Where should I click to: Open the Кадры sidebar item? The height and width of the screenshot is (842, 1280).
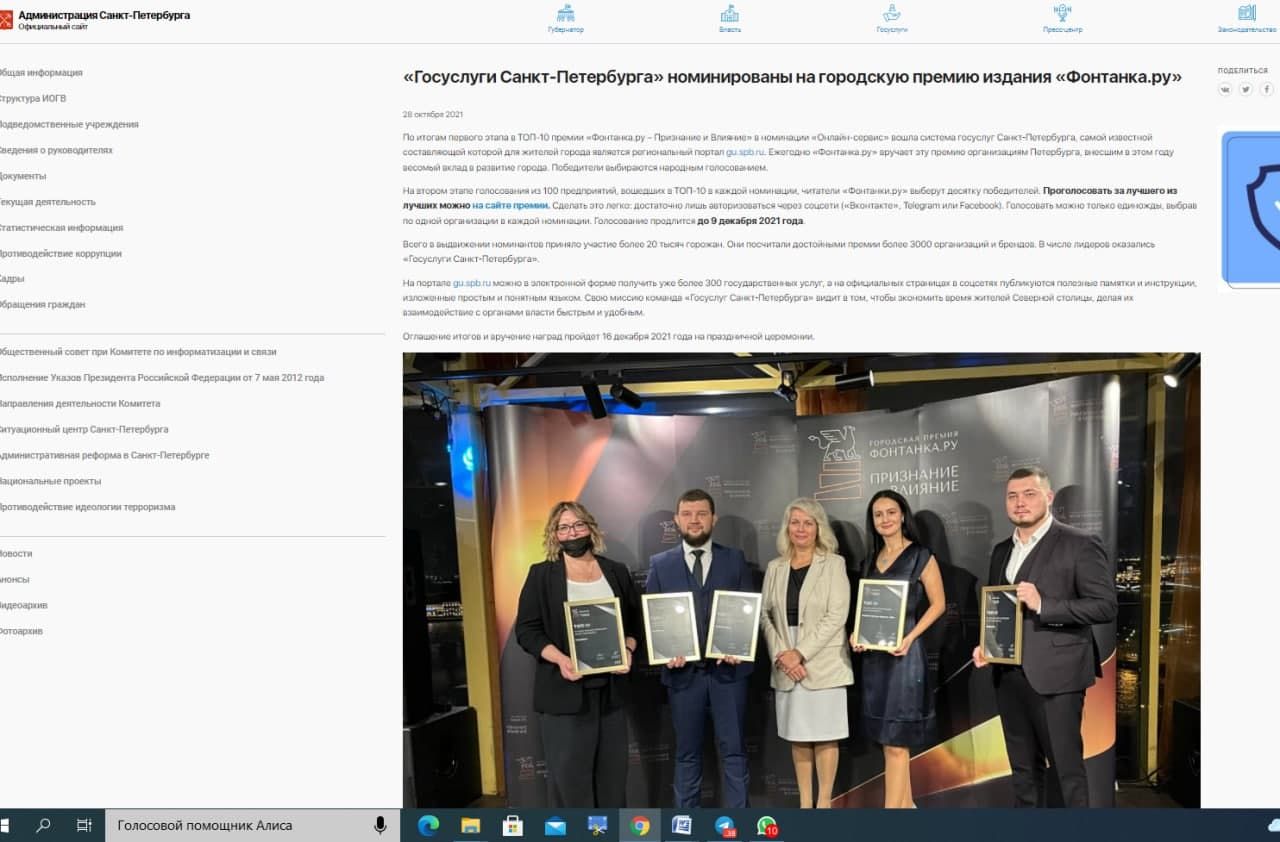click(x=12, y=279)
